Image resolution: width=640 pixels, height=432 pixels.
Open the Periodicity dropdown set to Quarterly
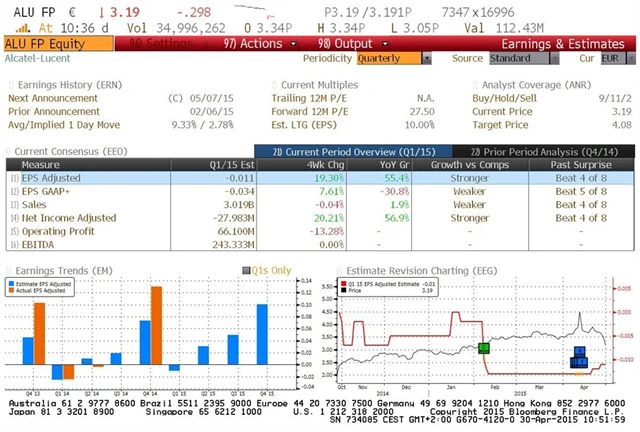click(x=391, y=59)
